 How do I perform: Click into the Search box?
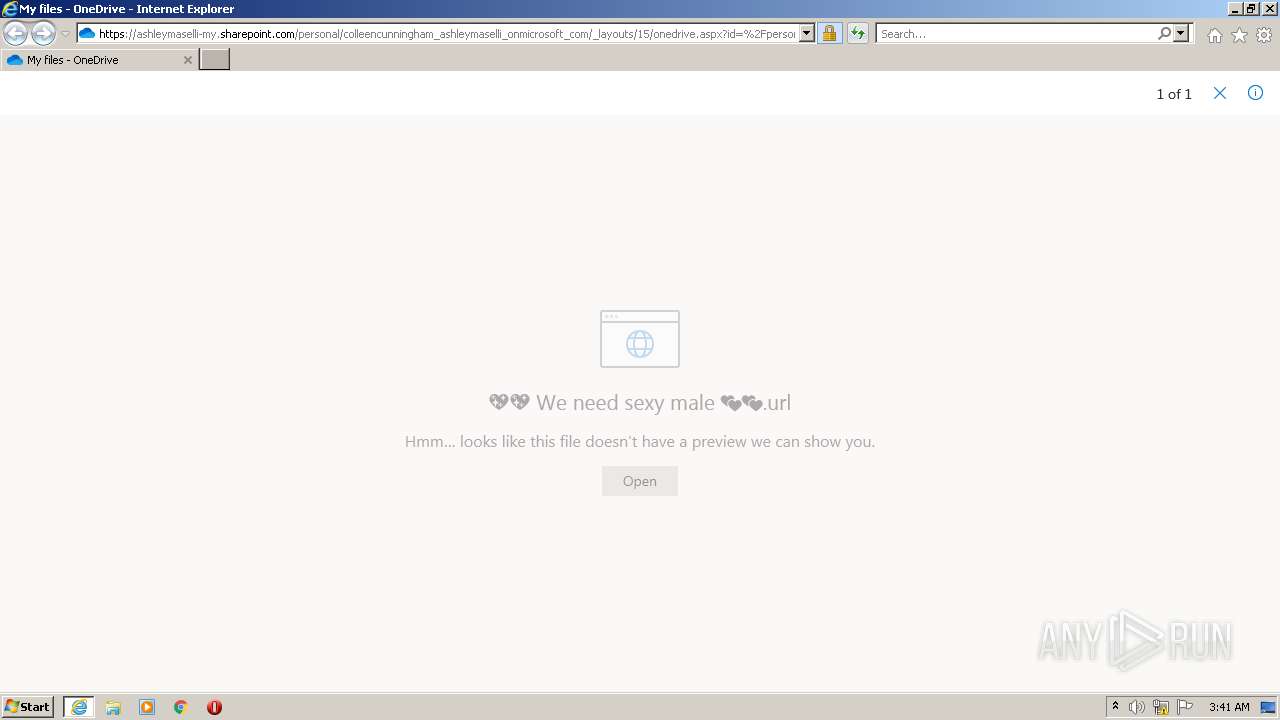point(1016,33)
